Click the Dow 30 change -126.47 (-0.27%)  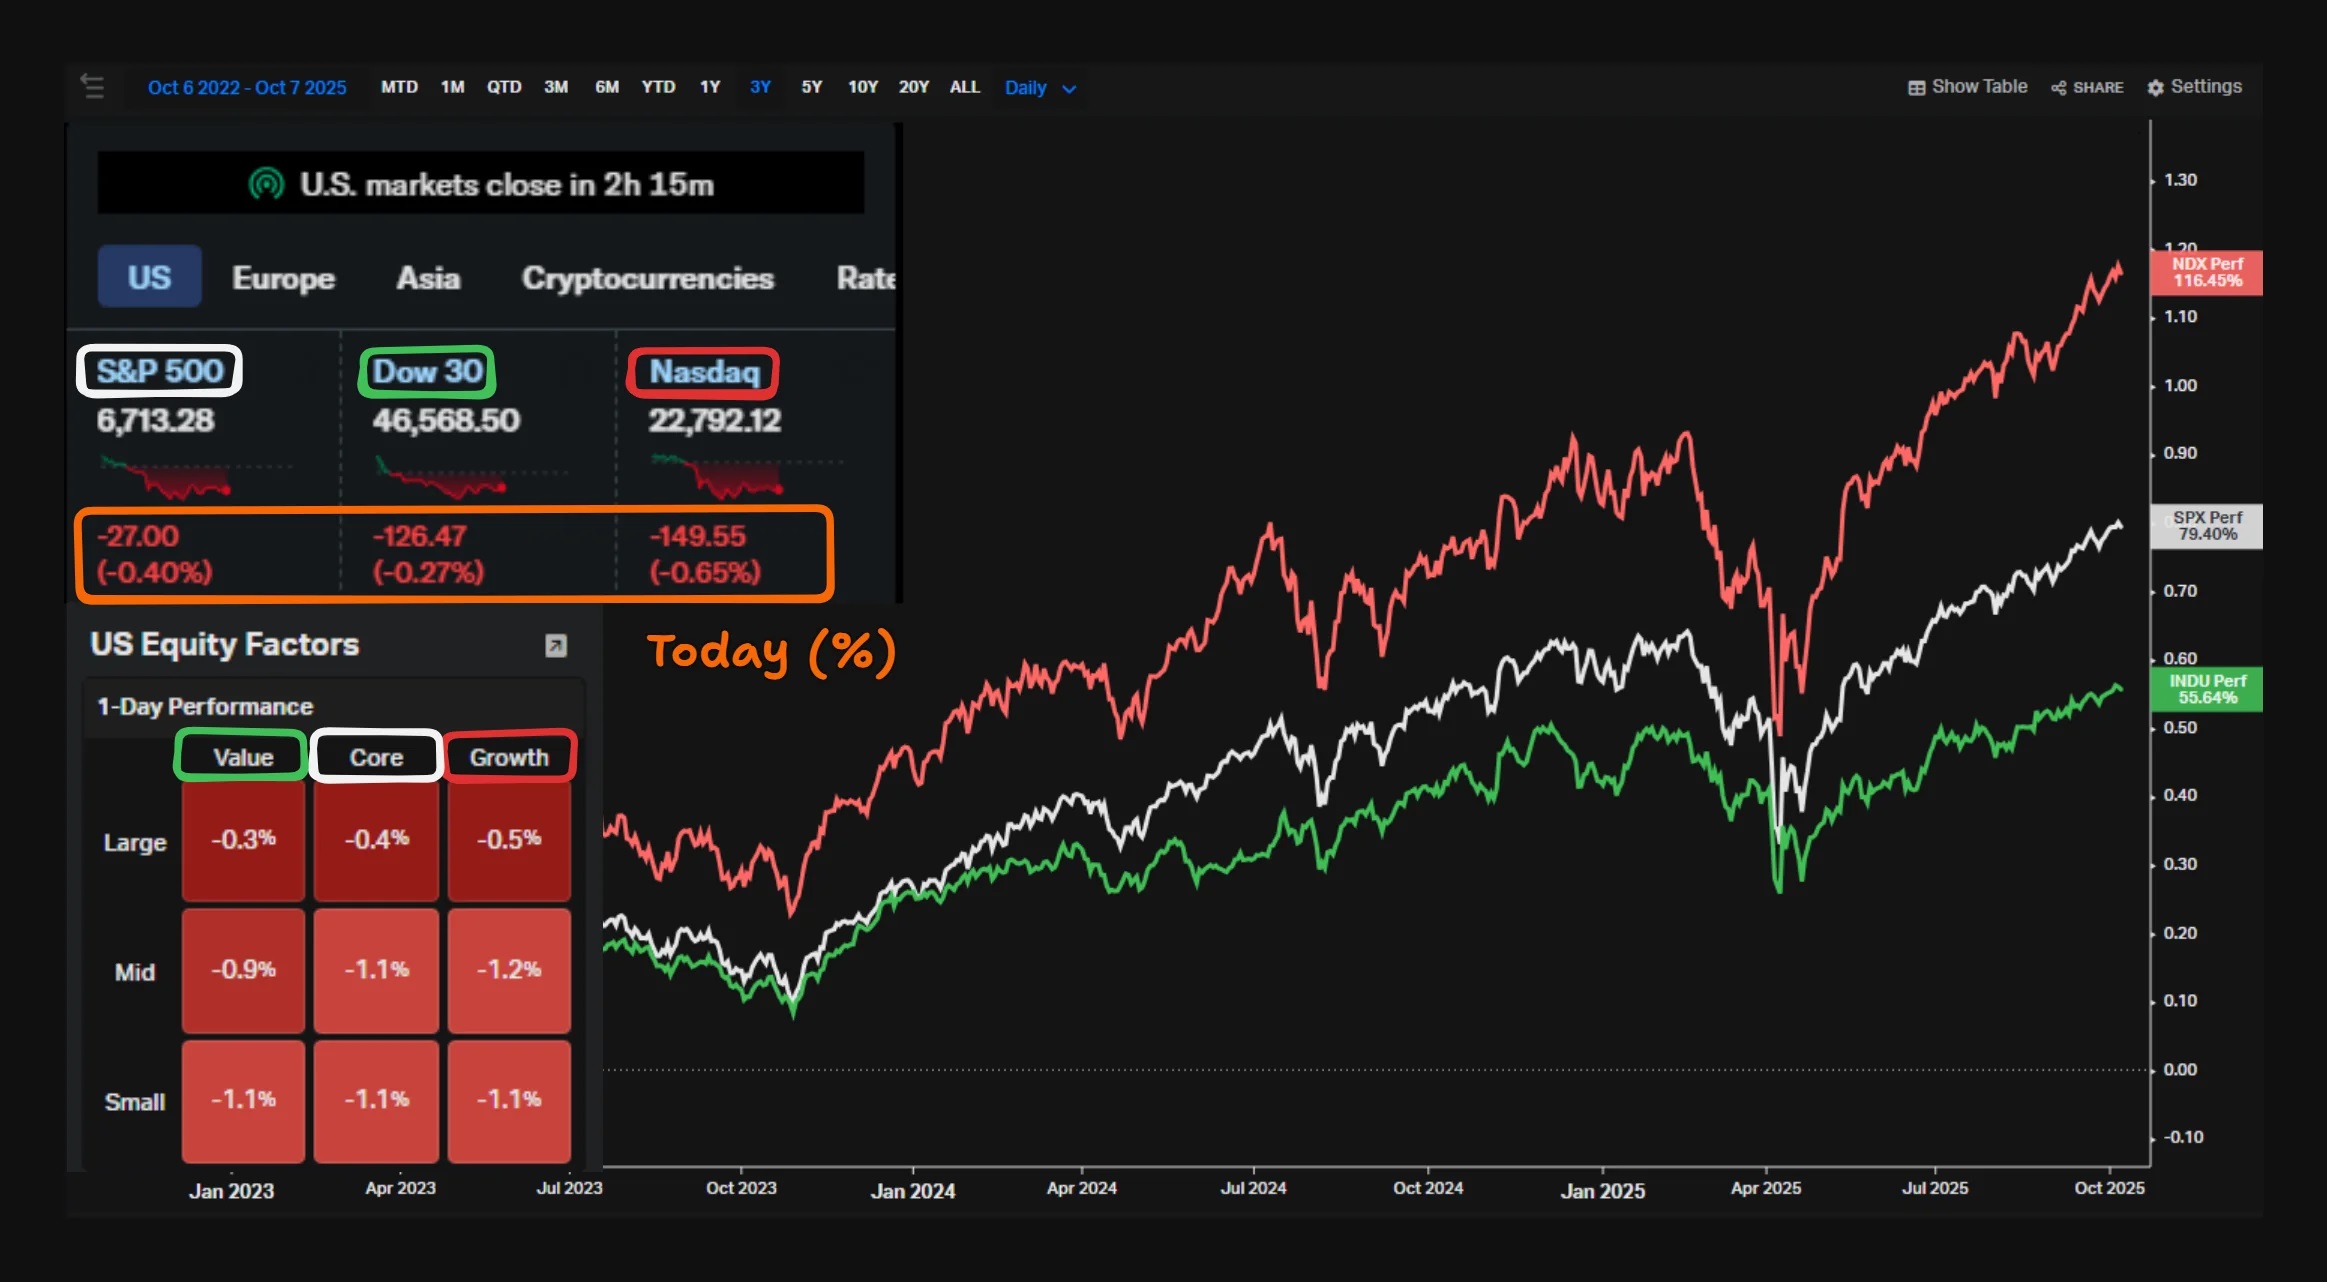click(x=428, y=554)
